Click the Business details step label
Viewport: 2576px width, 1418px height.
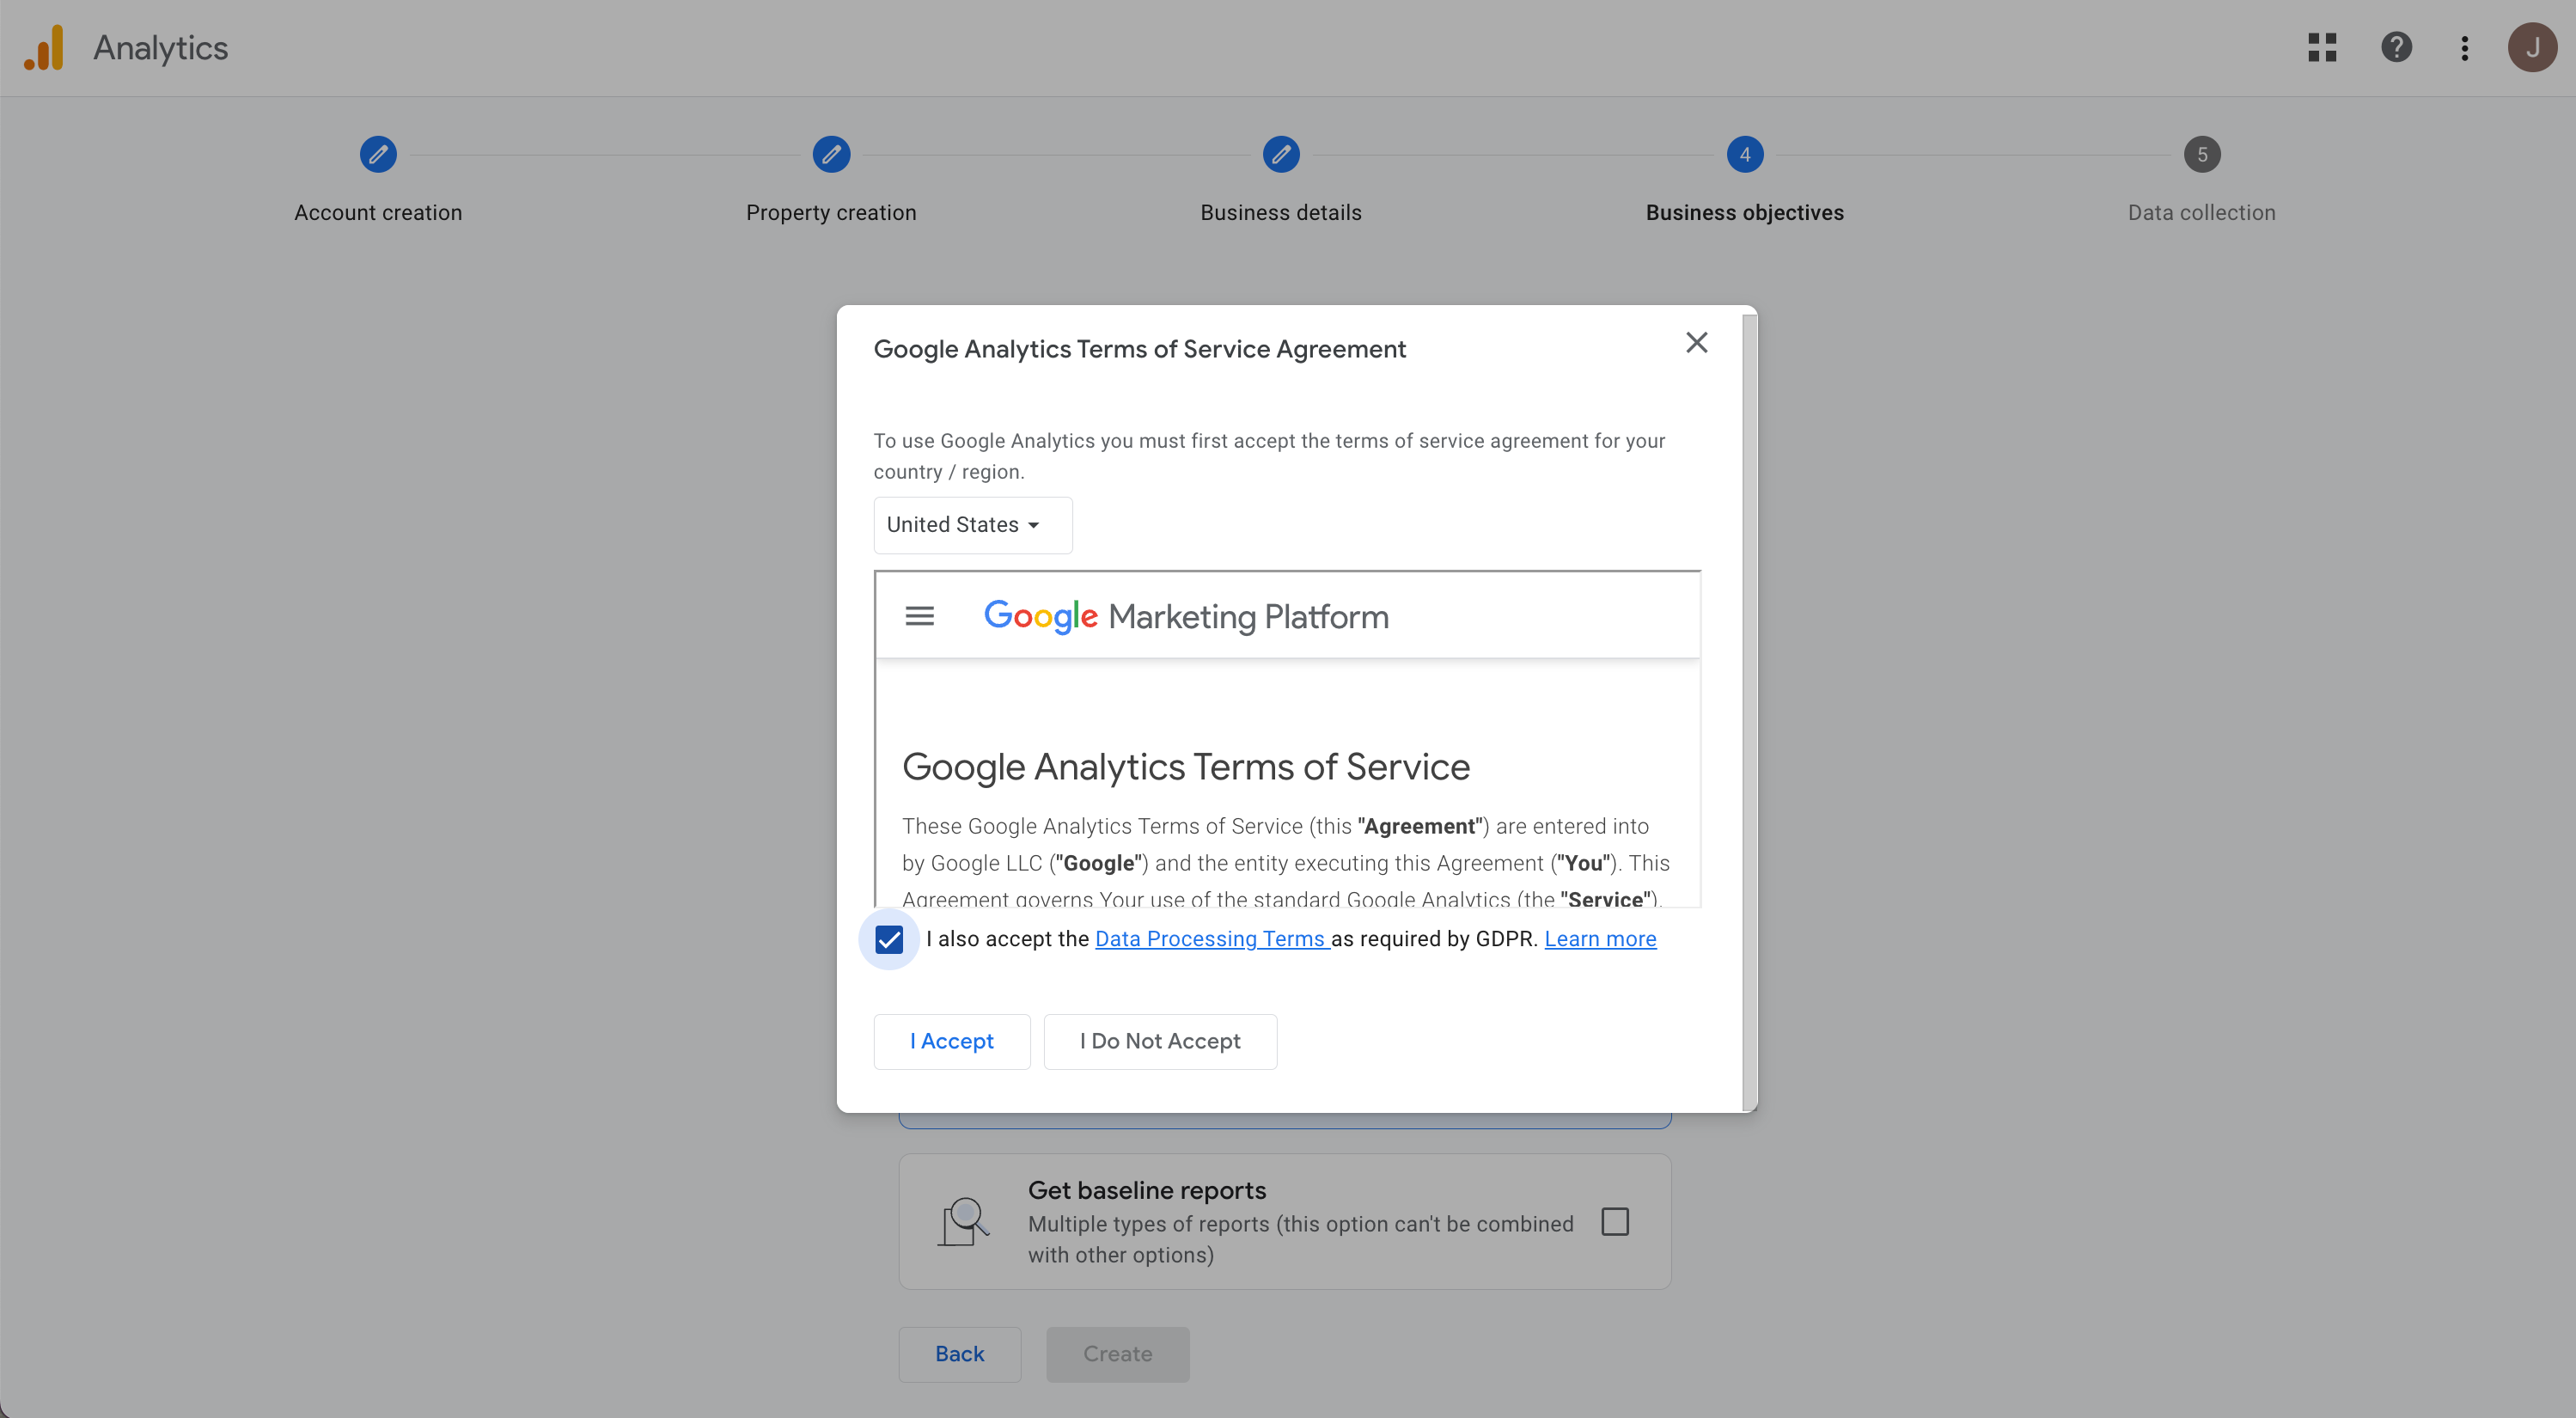click(1281, 212)
